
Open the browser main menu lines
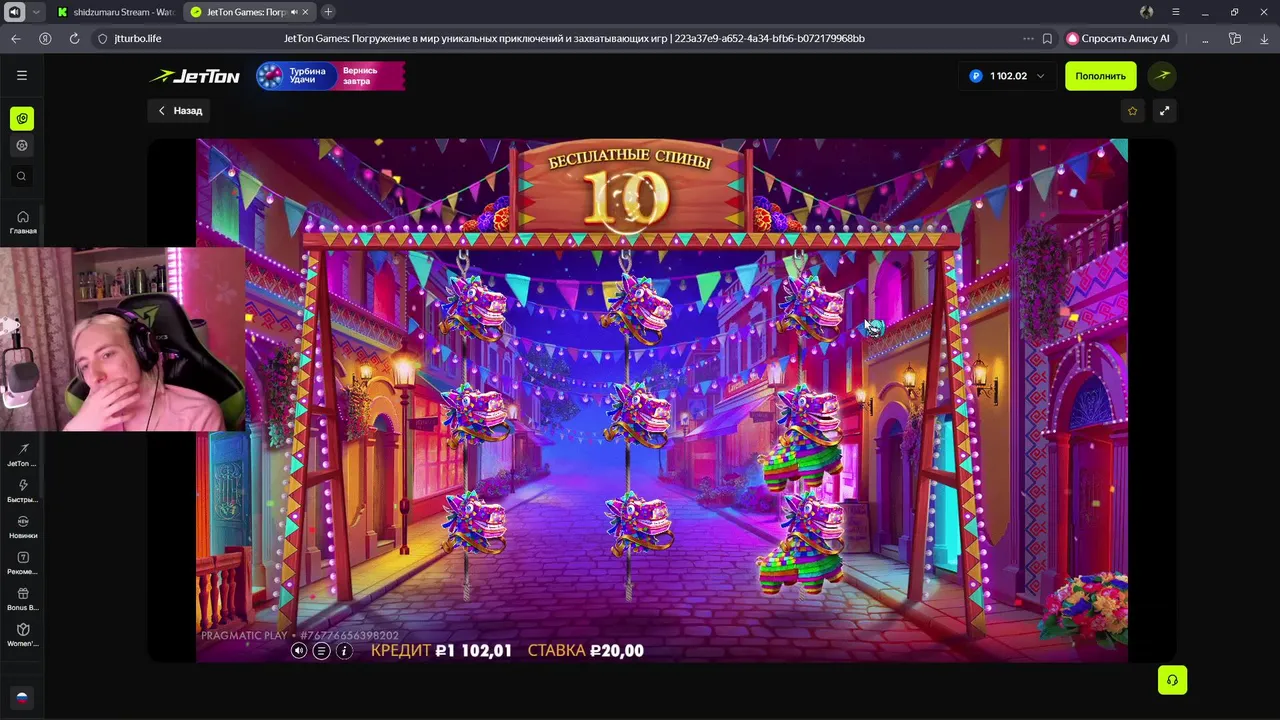click(x=1176, y=12)
